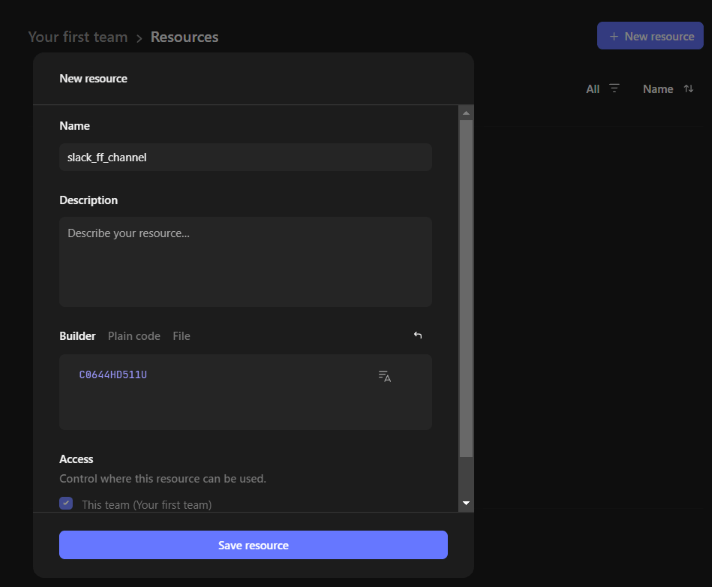Uncheck the This team (Your first team) checkbox
712x587 pixels.
click(x=66, y=503)
